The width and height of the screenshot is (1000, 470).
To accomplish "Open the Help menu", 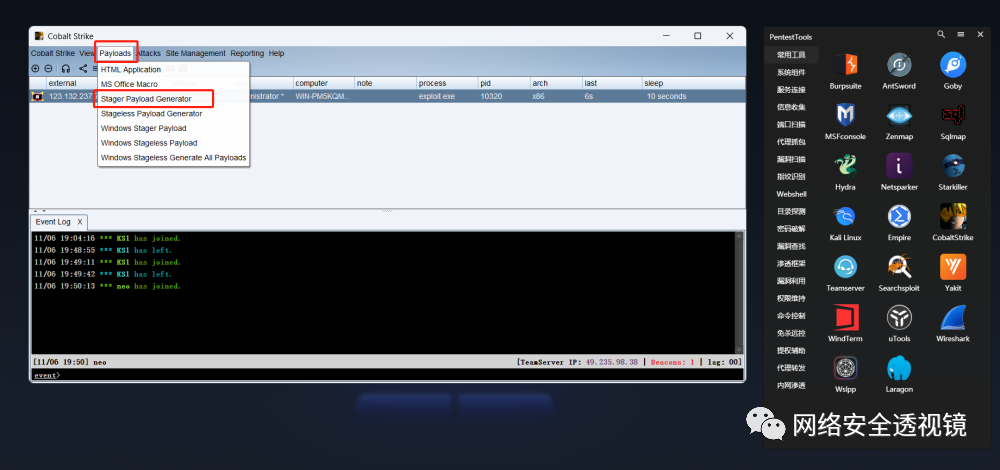I will click(x=276, y=54).
